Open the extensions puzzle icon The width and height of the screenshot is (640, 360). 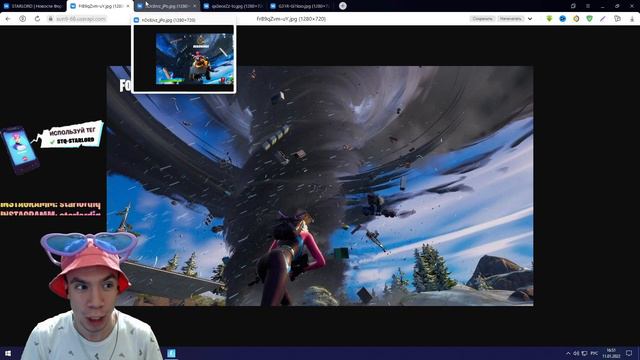point(617,19)
